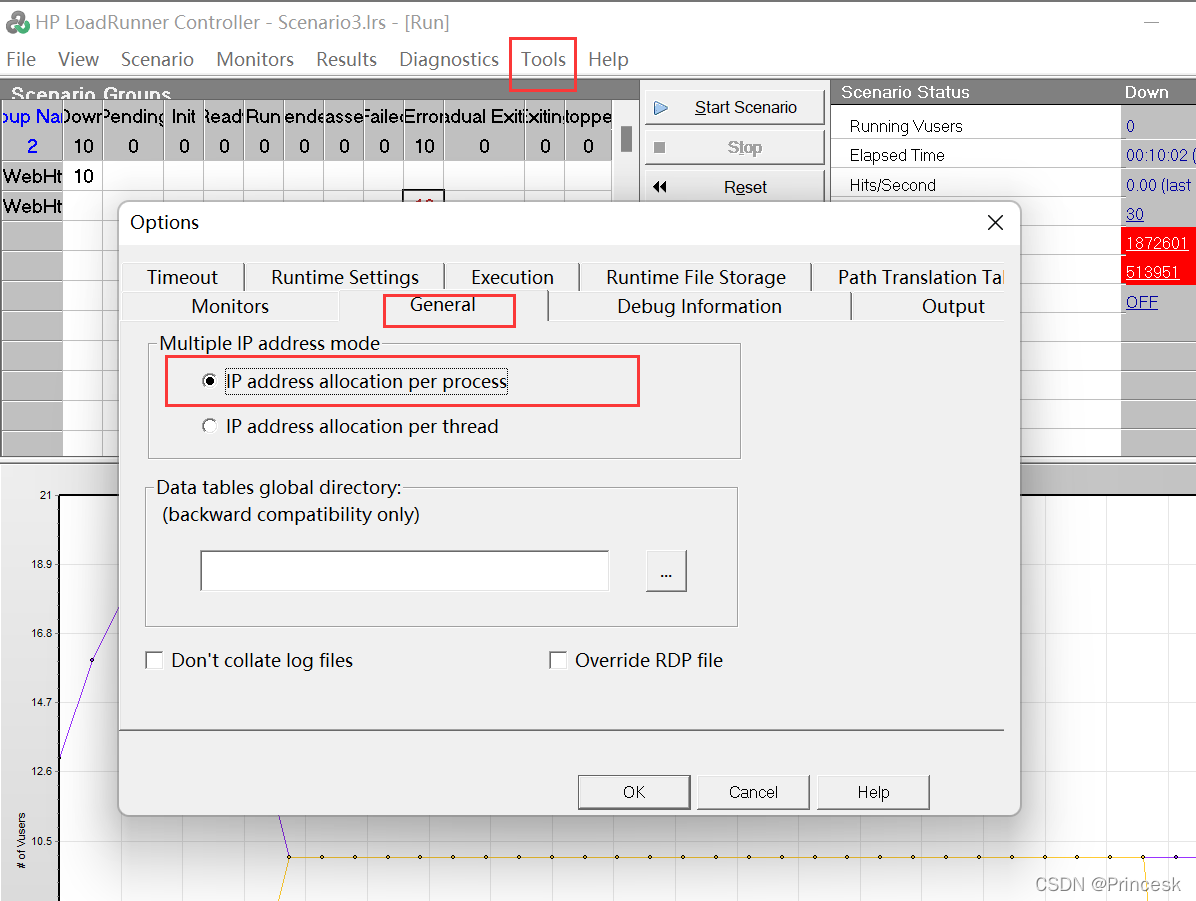Switch to the Timeout tab
This screenshot has width=1196, height=901.
[x=182, y=277]
